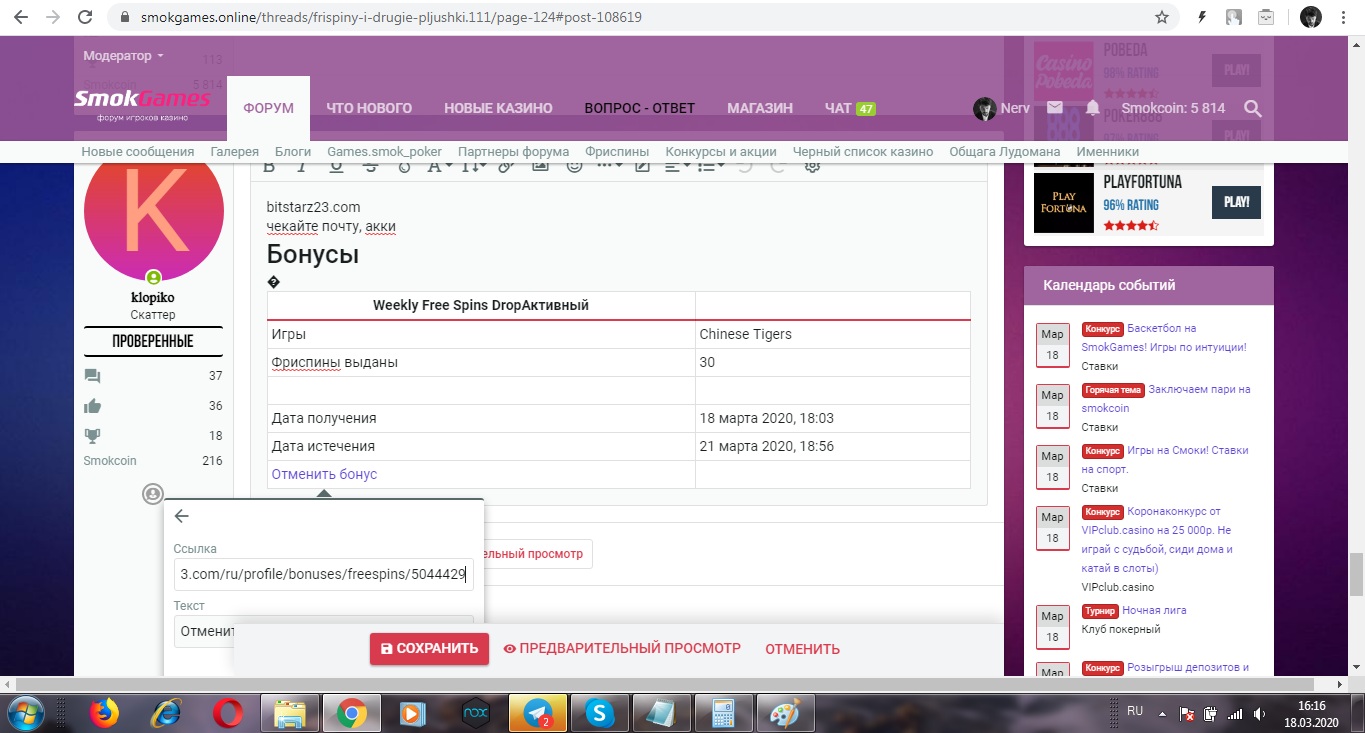This screenshot has width=1365, height=733.
Task: Click Отменить бонус link in editor
Action: (x=324, y=474)
